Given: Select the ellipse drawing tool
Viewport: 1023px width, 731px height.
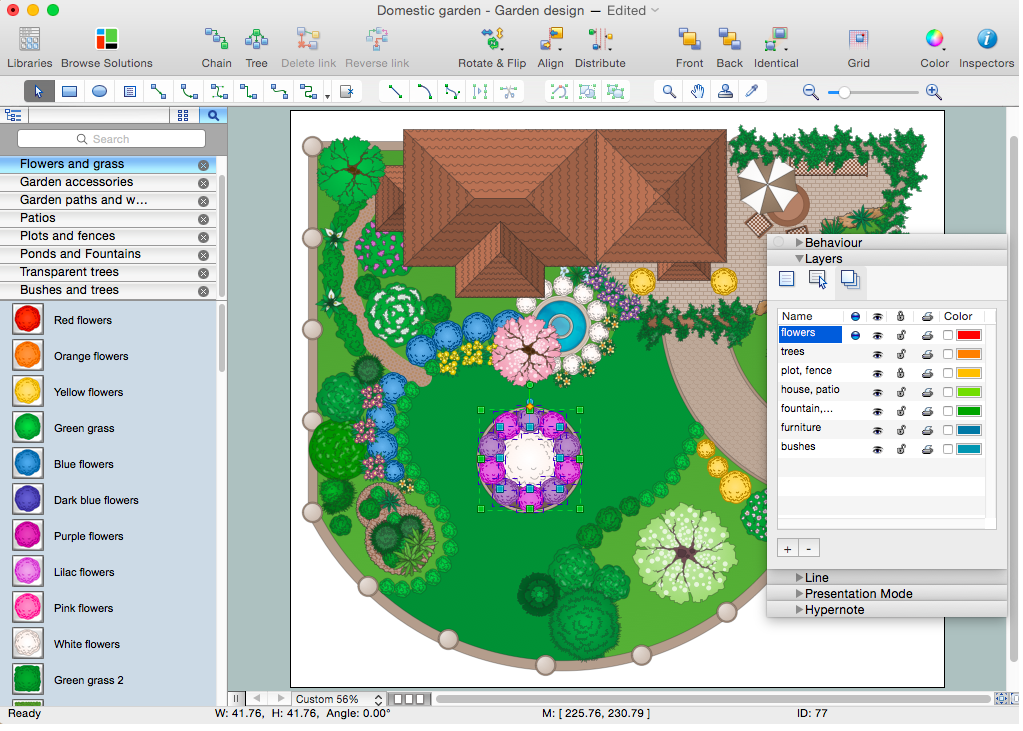Looking at the screenshot, I should 99,91.
